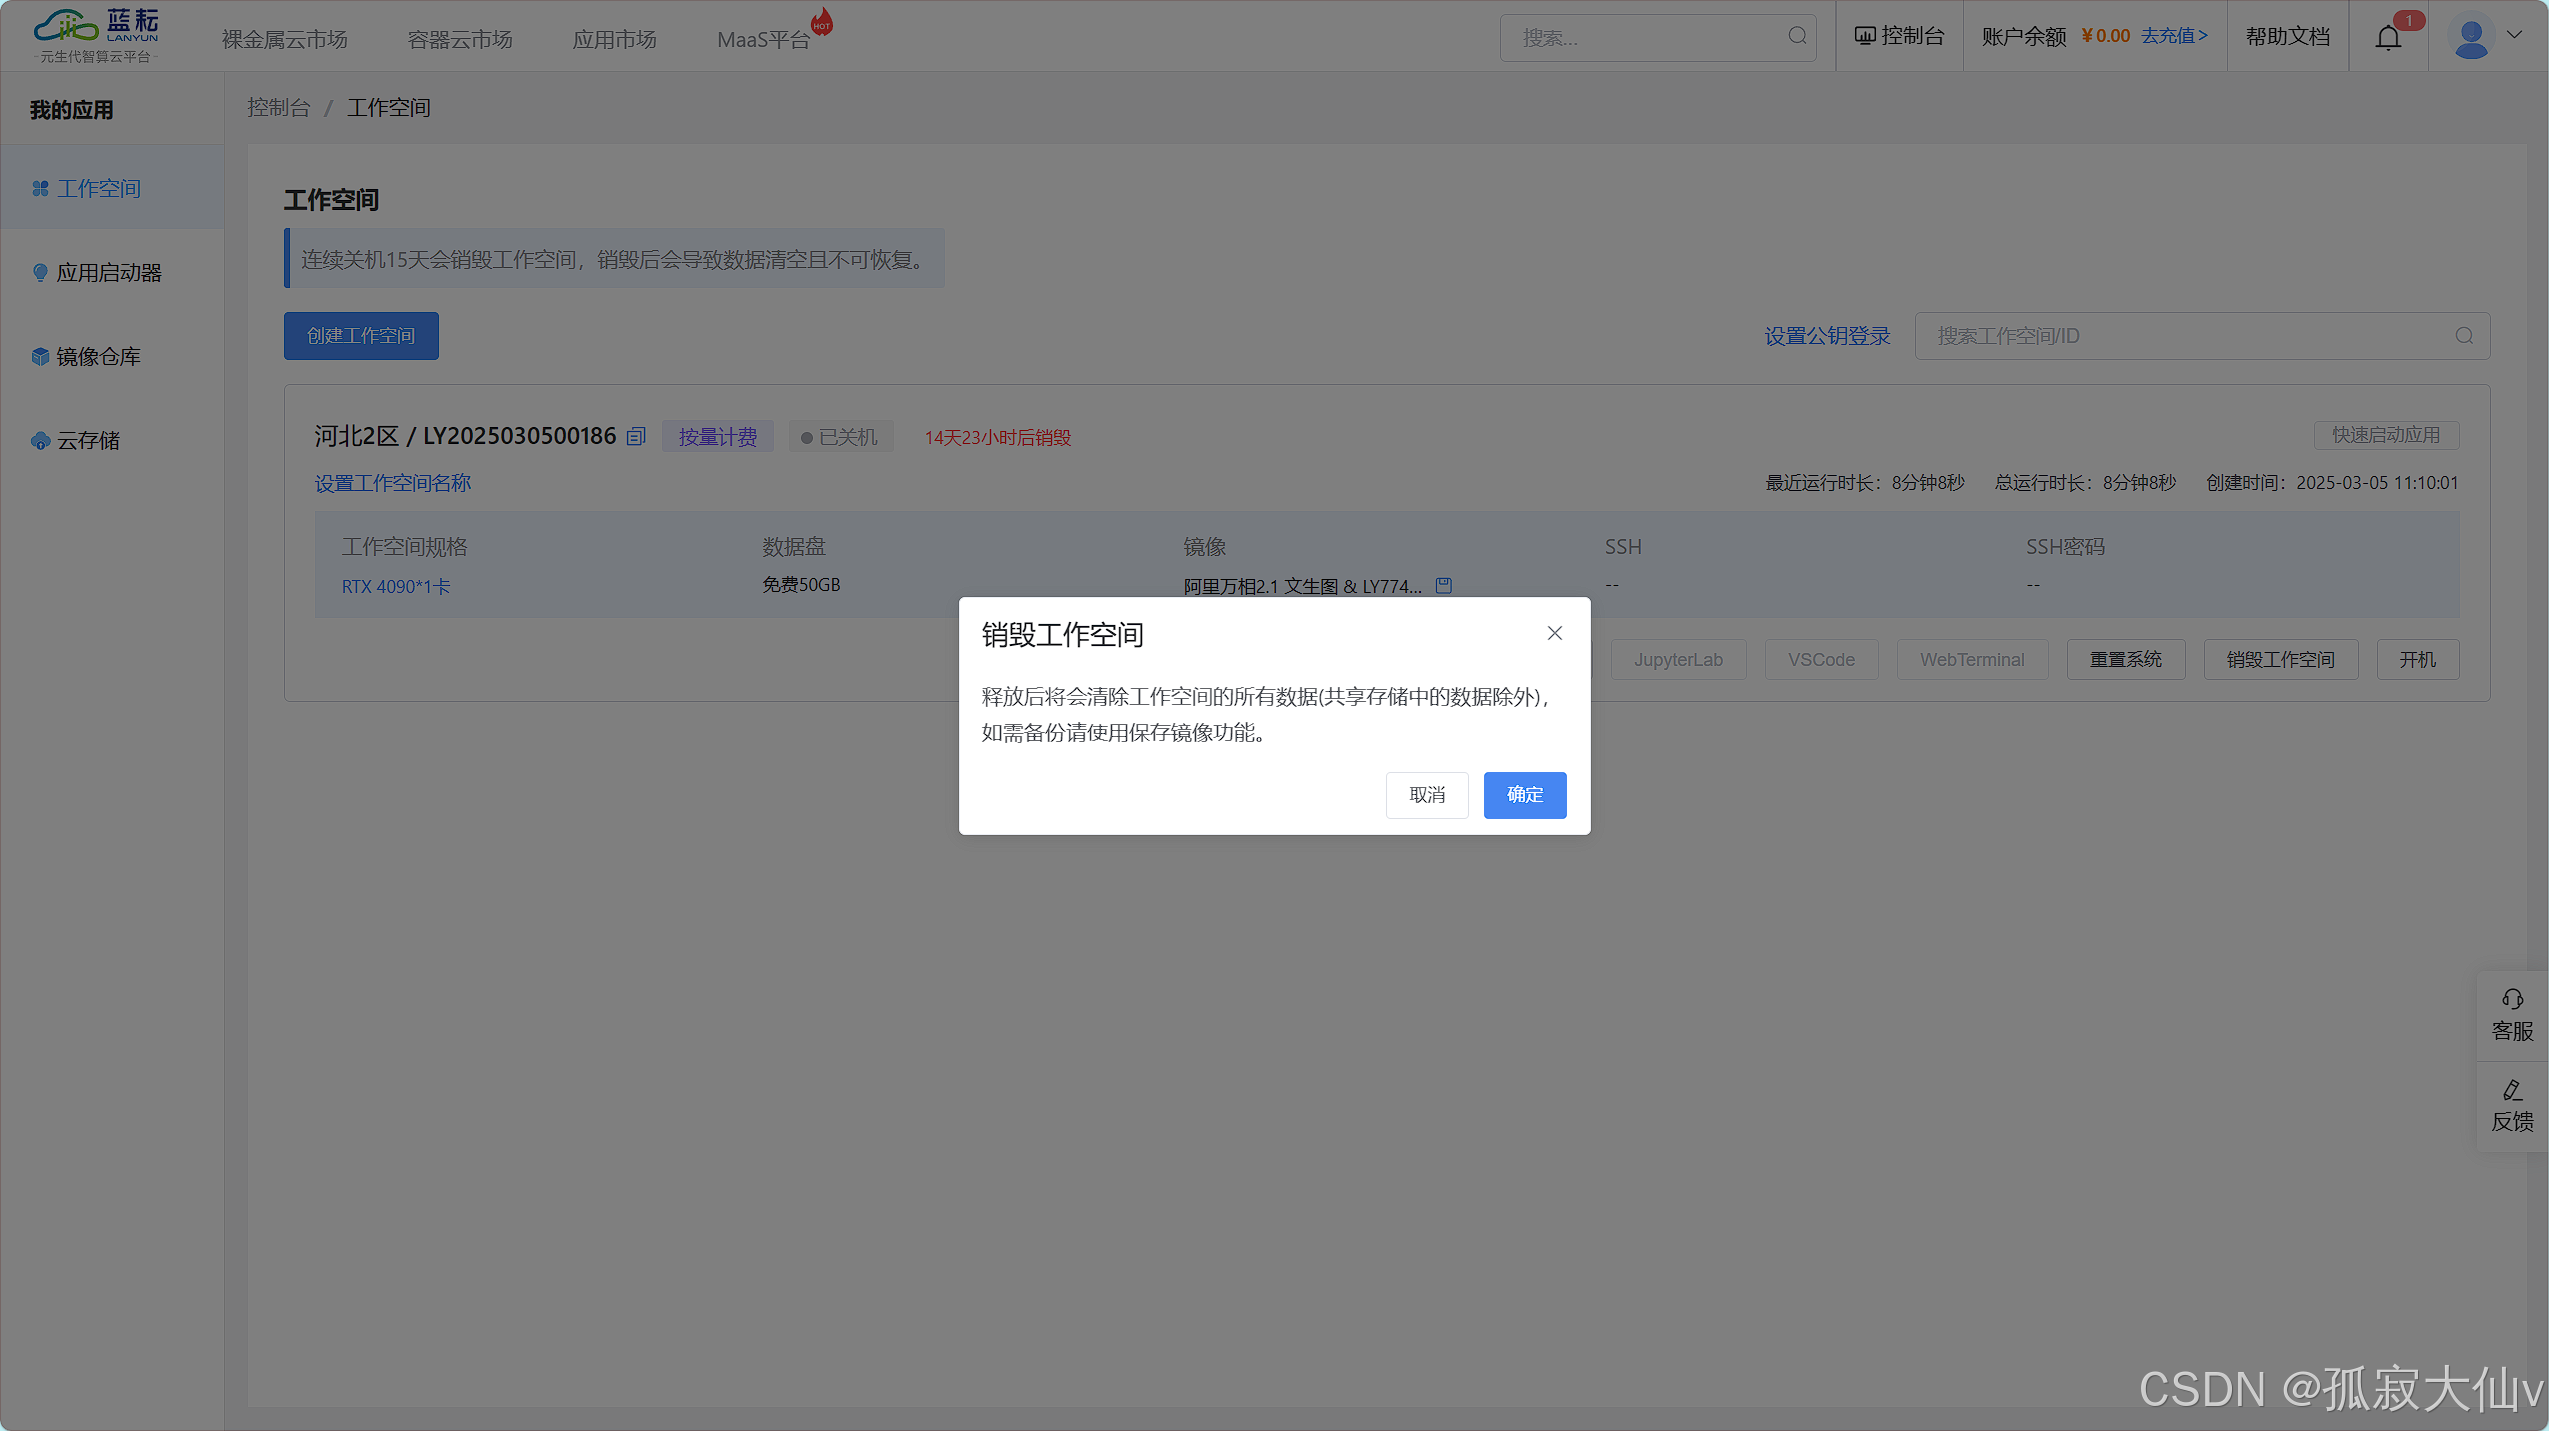
Task: Copy workspace ID LY2025030500186 icon
Action: [x=636, y=437]
